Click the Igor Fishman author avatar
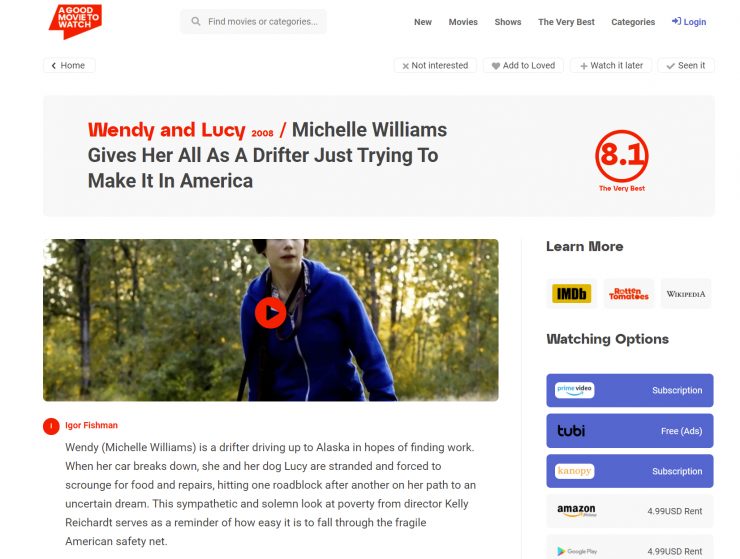This screenshot has height=559, width=740. (x=51, y=426)
